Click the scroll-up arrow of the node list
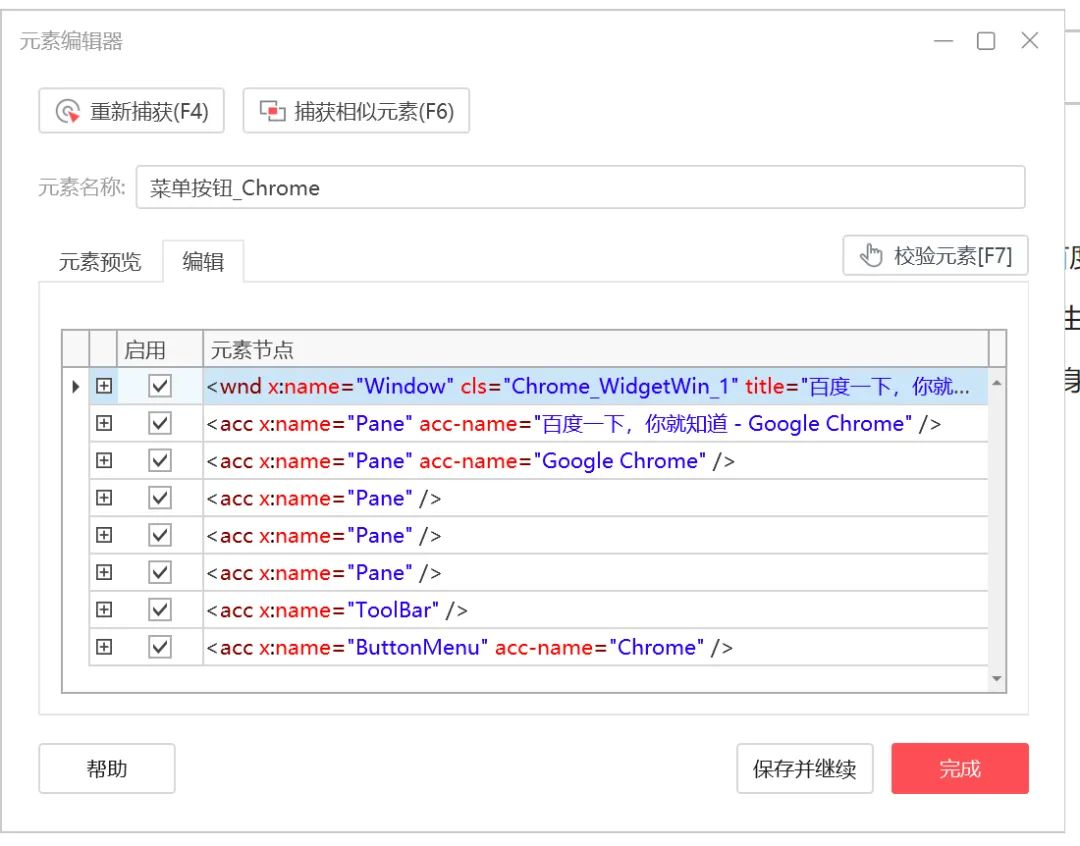Image resolution: width=1080 pixels, height=846 pixels. click(996, 383)
